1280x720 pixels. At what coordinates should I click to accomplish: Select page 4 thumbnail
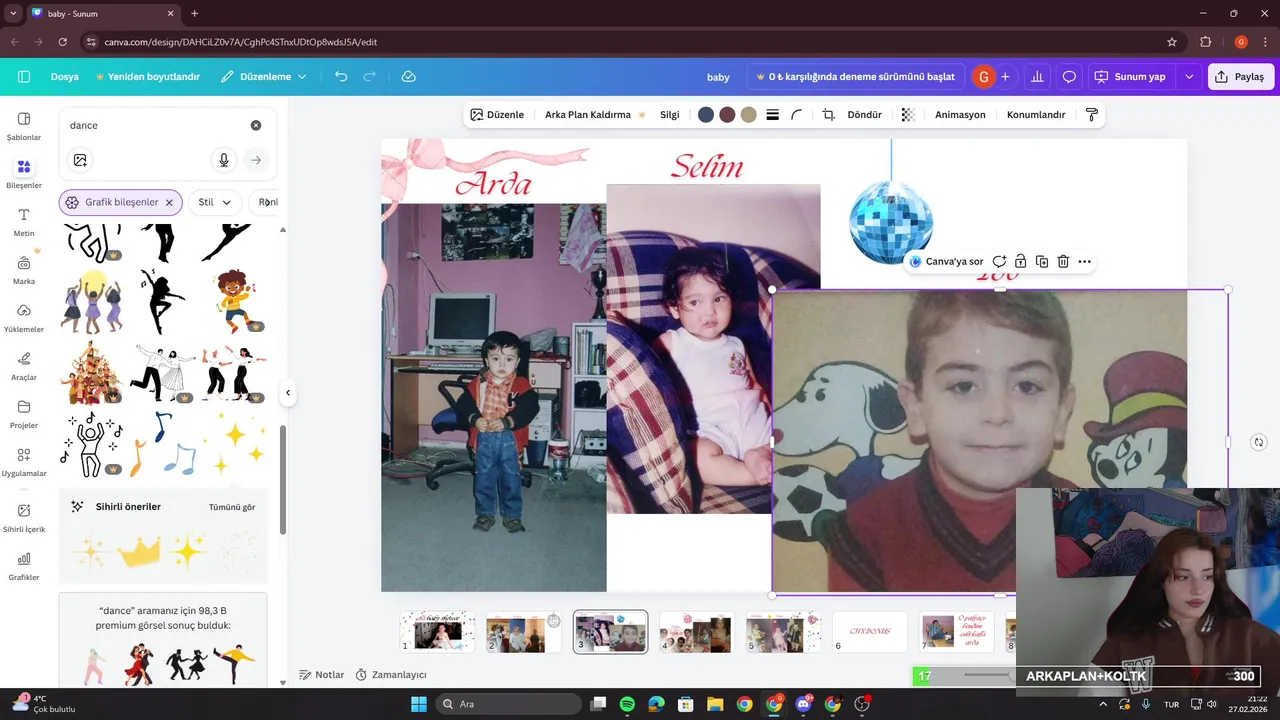[696, 632]
